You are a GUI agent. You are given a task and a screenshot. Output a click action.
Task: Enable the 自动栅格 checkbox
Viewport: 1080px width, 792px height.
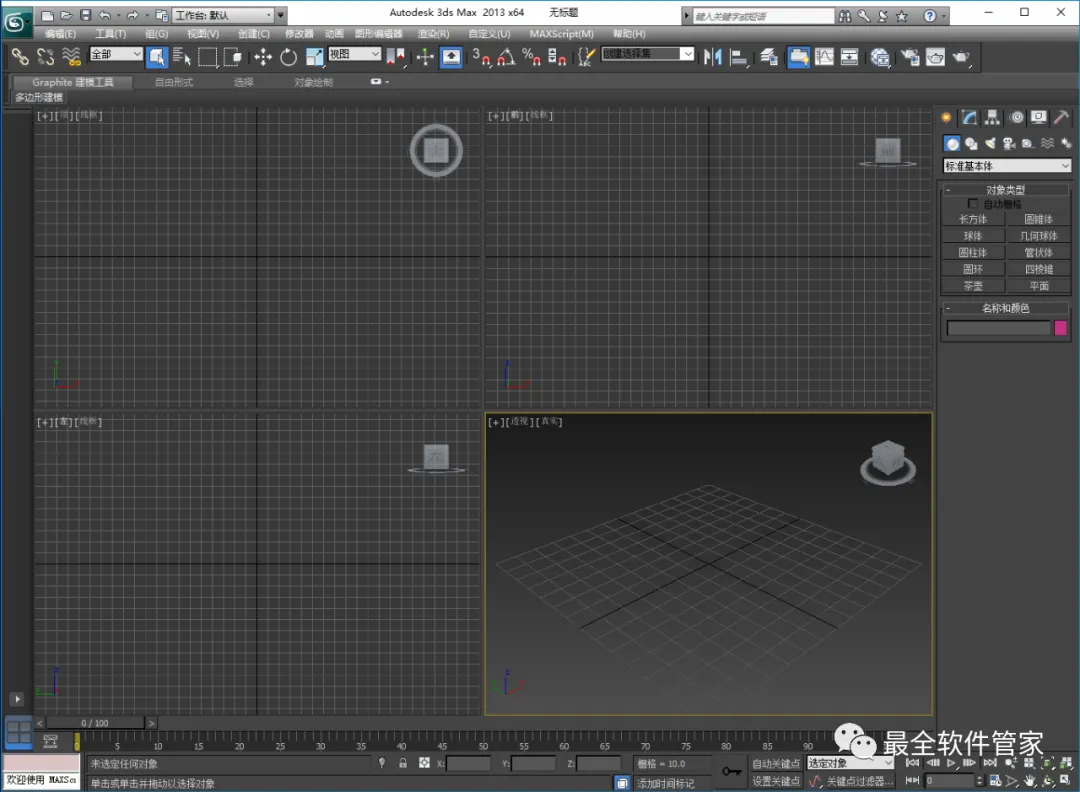coord(974,204)
